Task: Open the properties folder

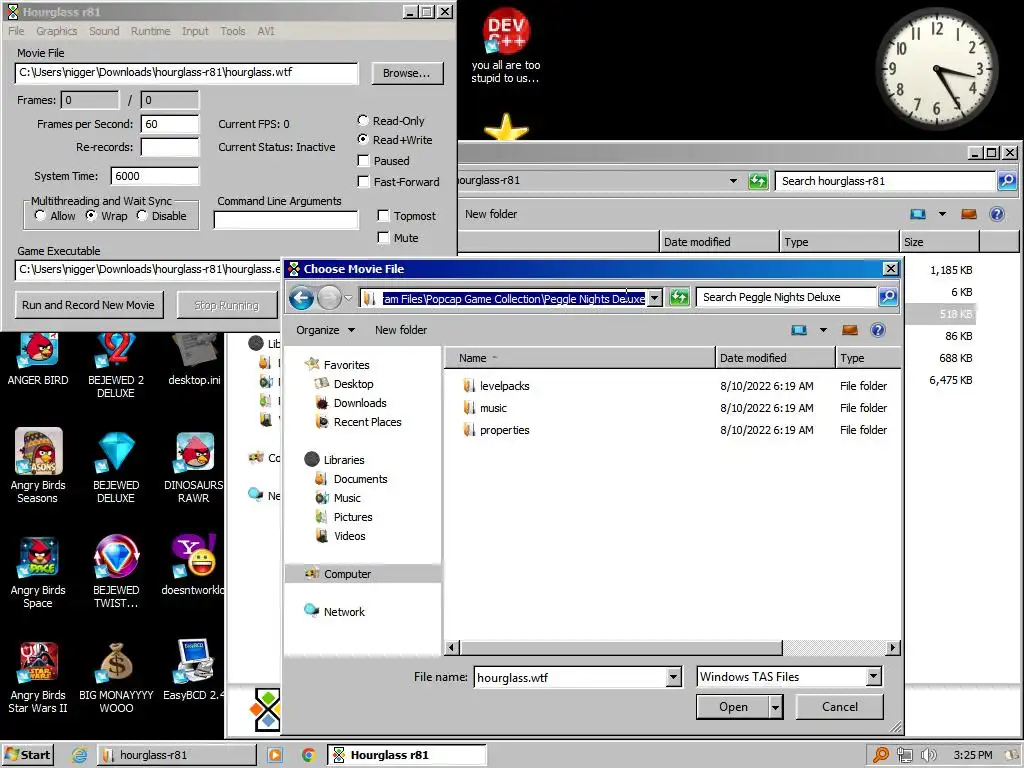Action: (504, 430)
